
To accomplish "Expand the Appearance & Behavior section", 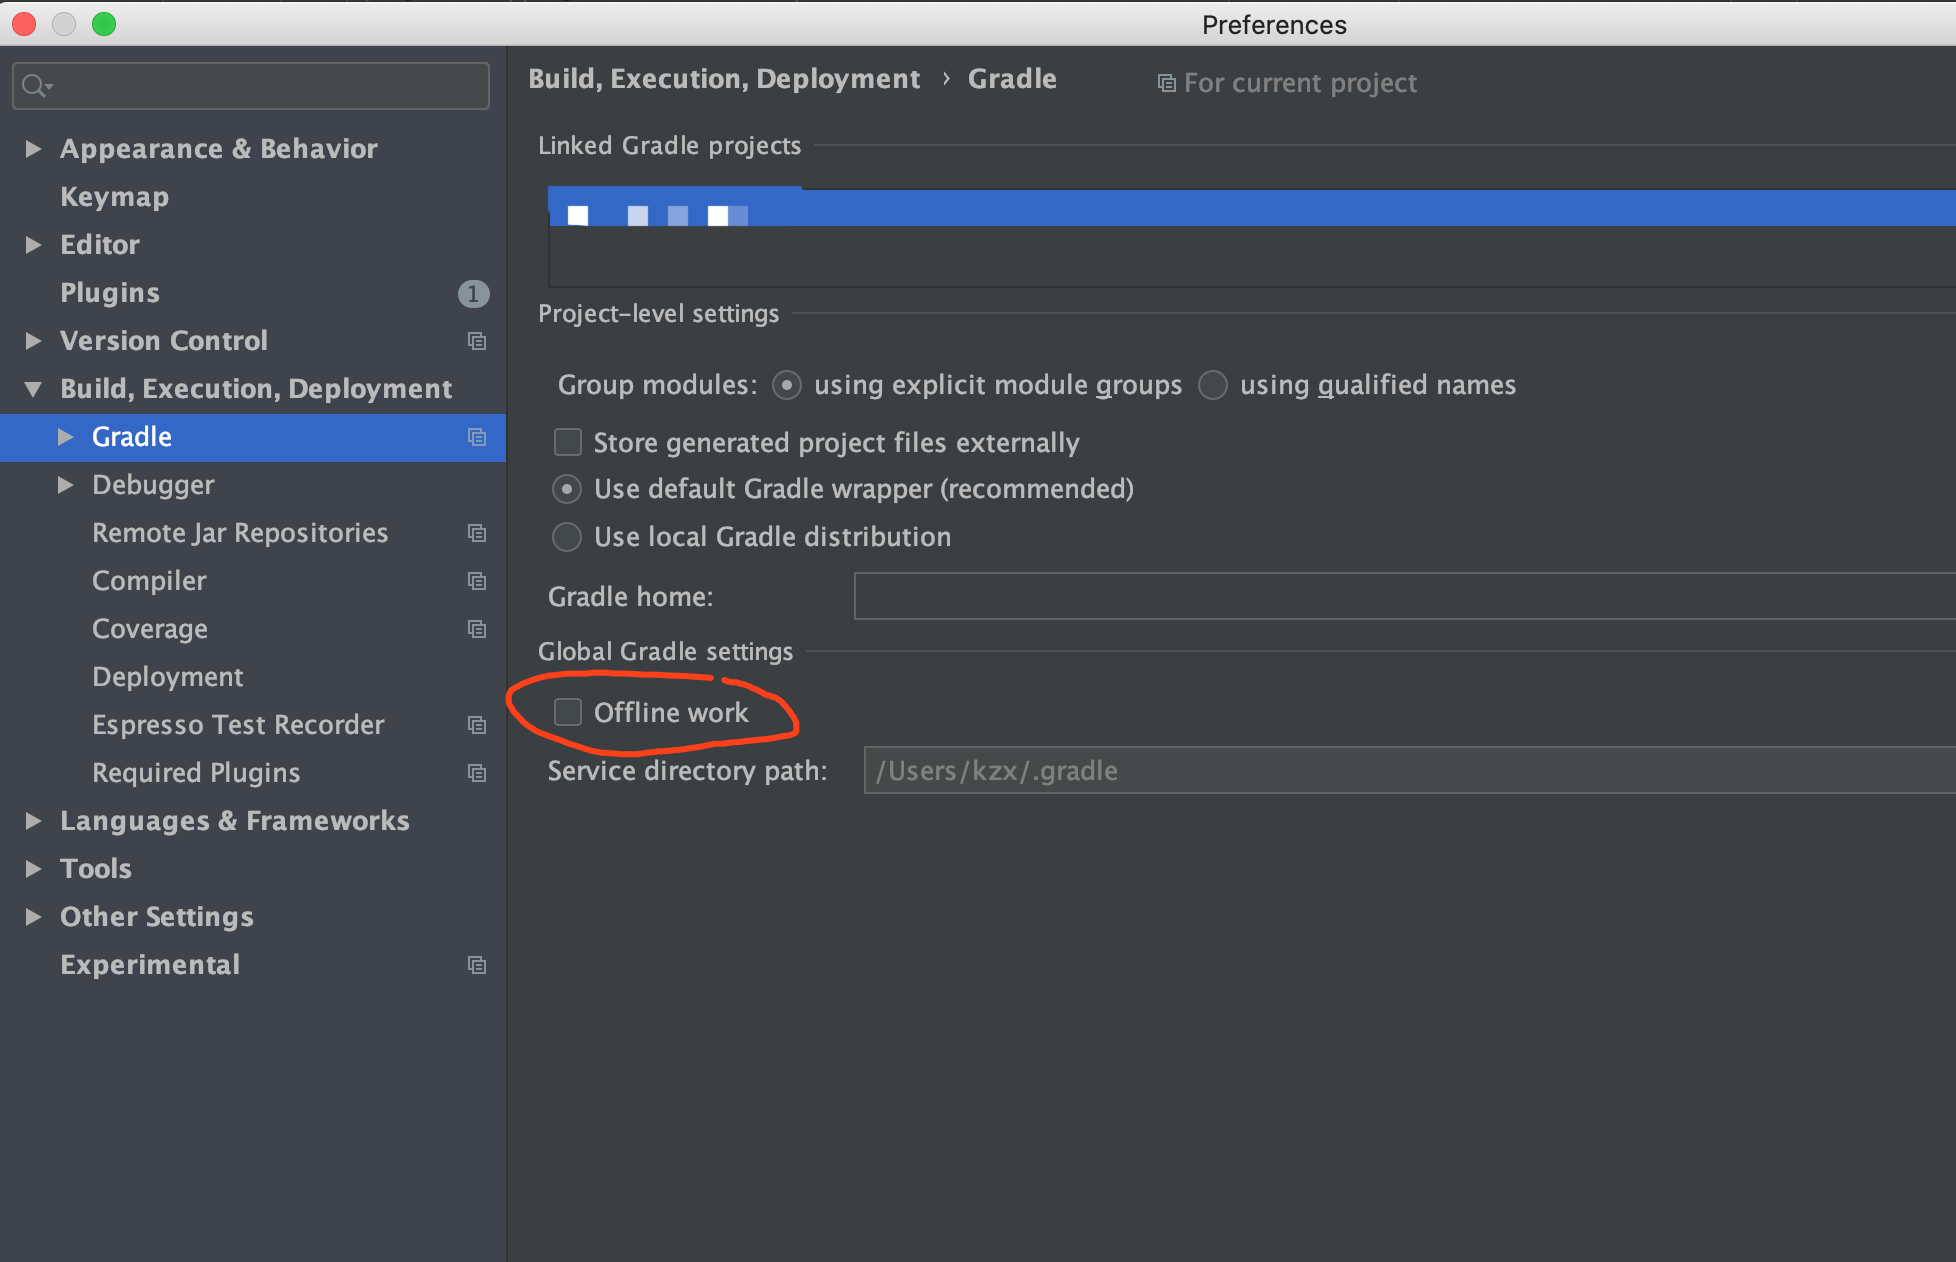I will click(33, 149).
